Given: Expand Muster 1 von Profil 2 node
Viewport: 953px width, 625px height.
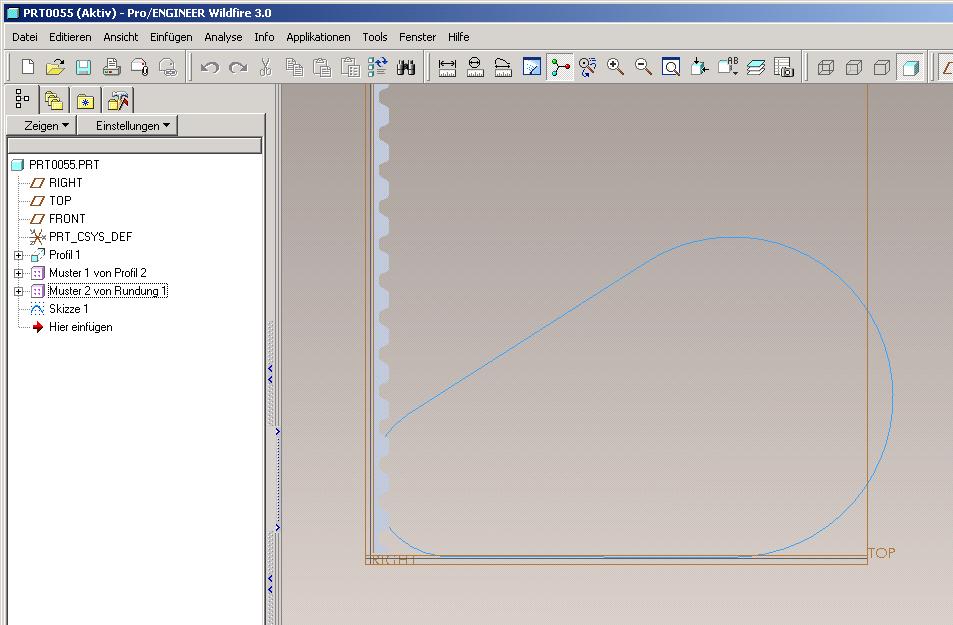Looking at the screenshot, I should [x=18, y=274].
